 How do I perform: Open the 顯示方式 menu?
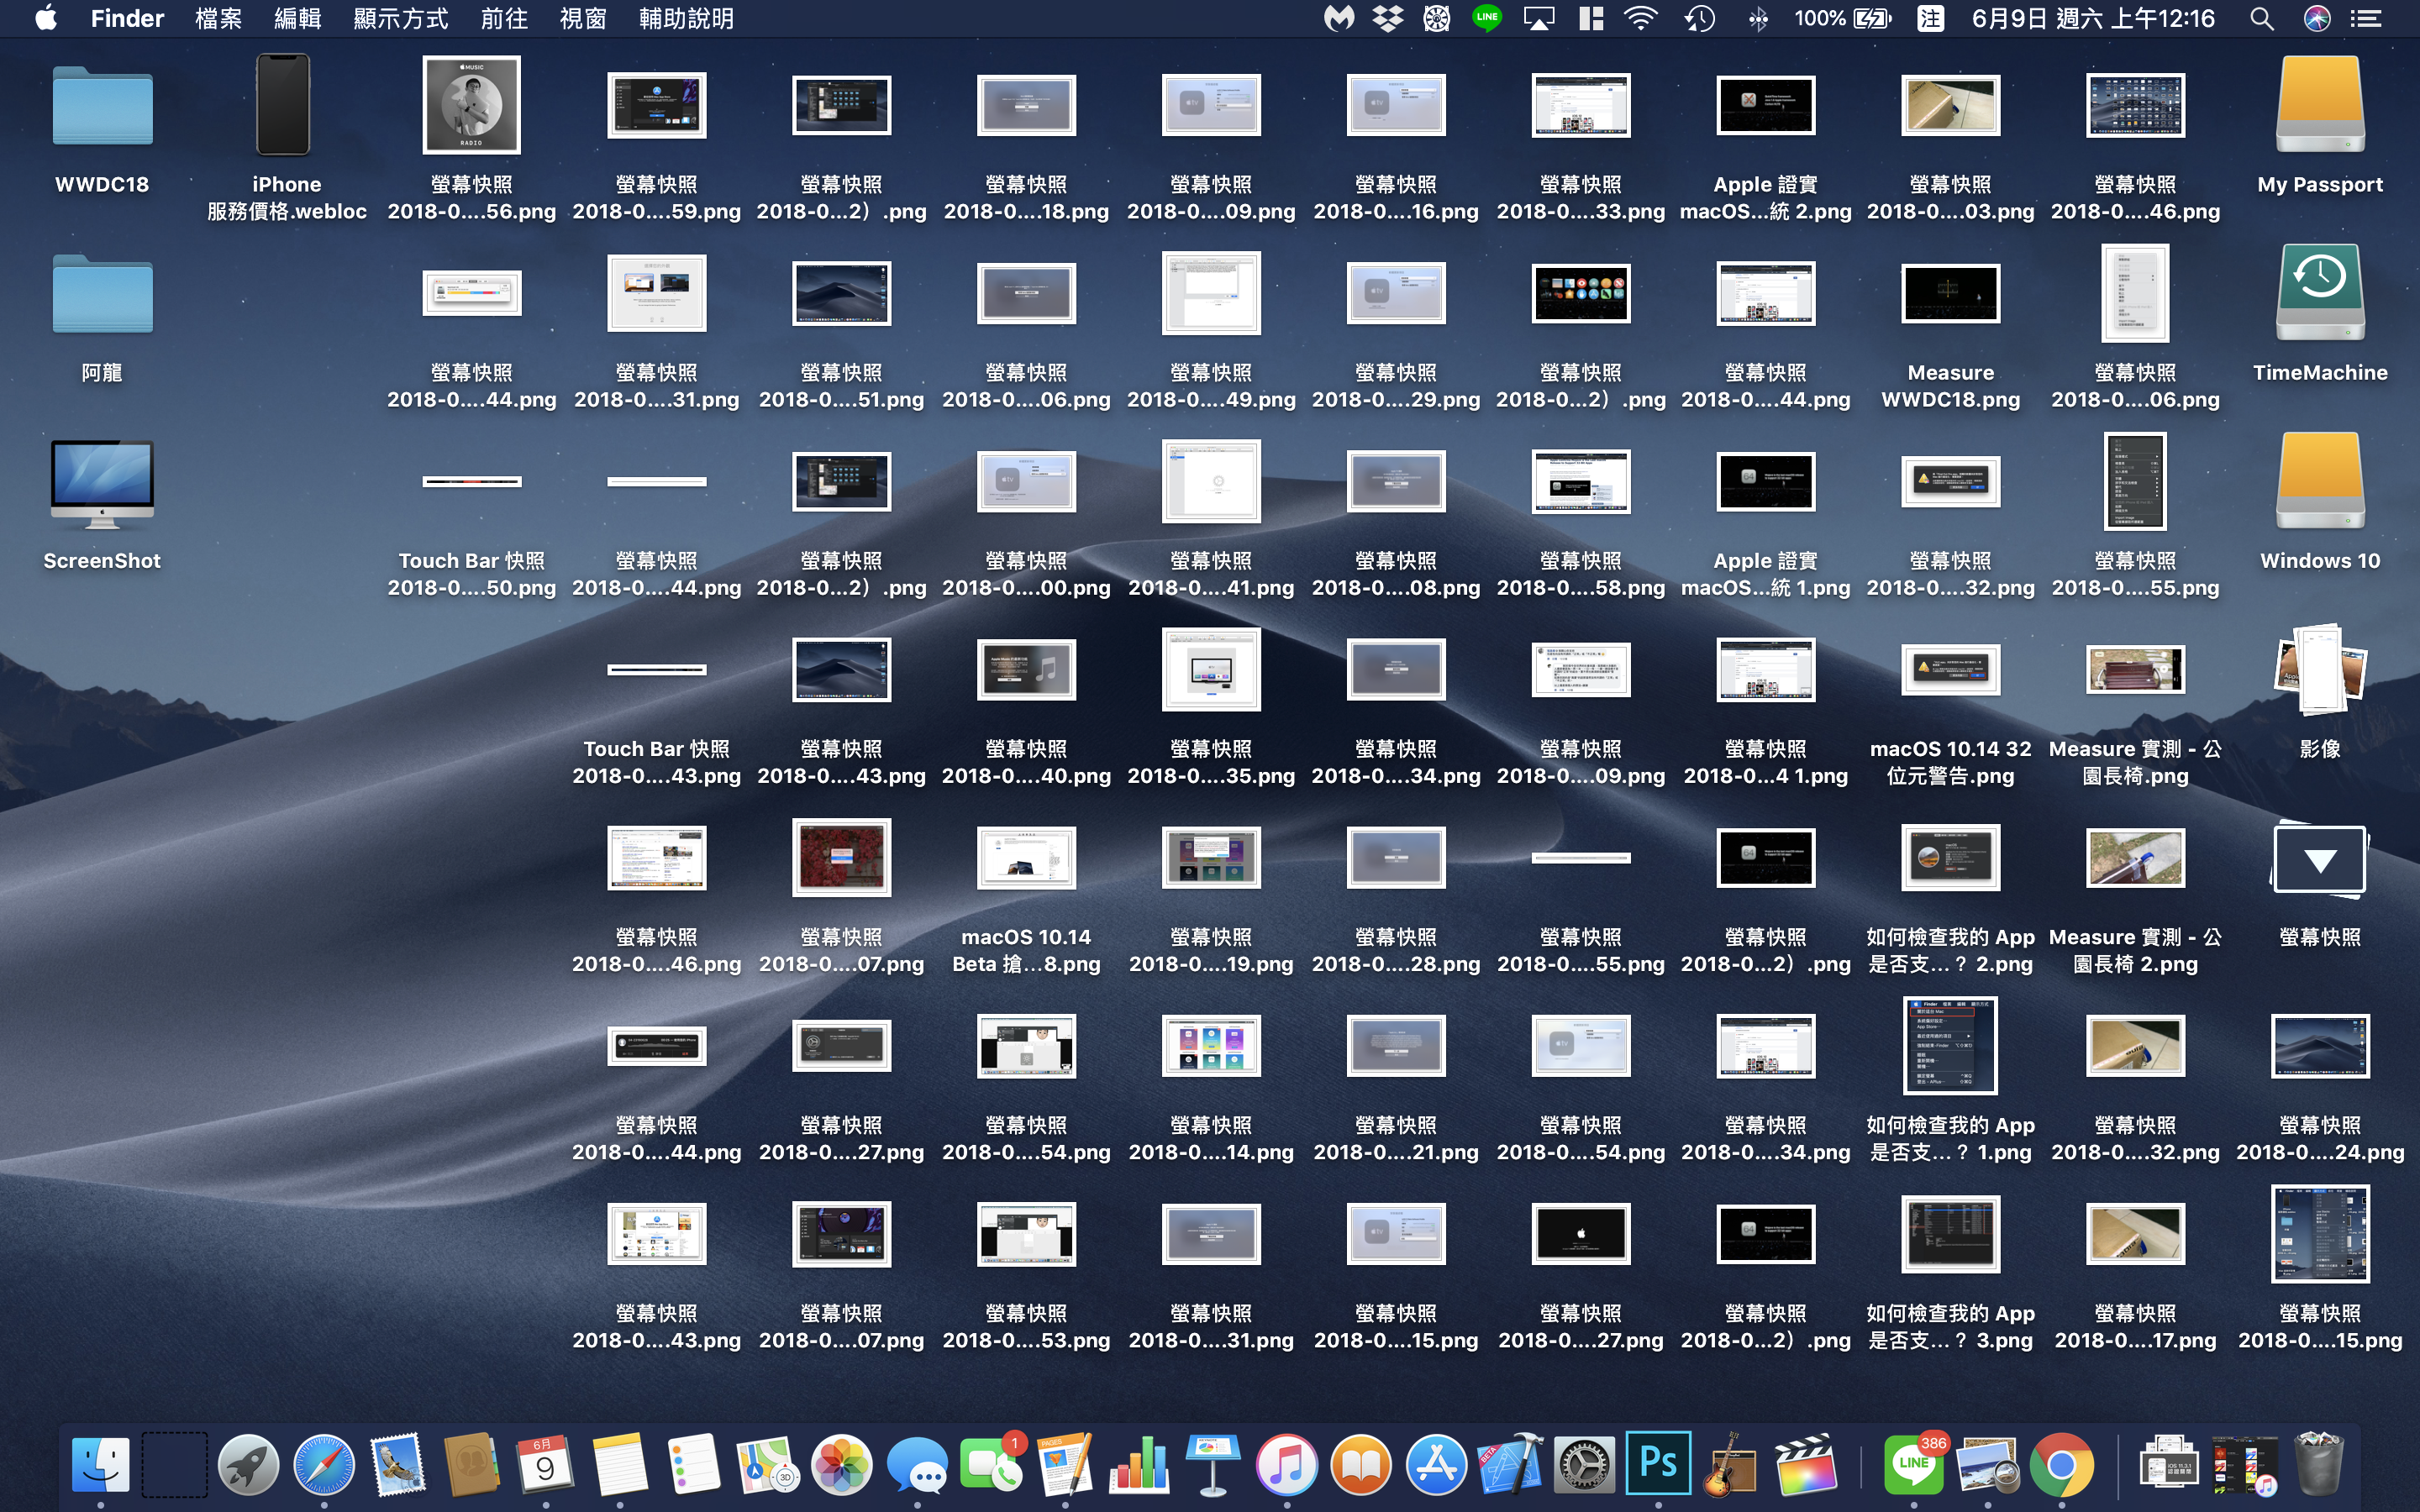tap(401, 18)
